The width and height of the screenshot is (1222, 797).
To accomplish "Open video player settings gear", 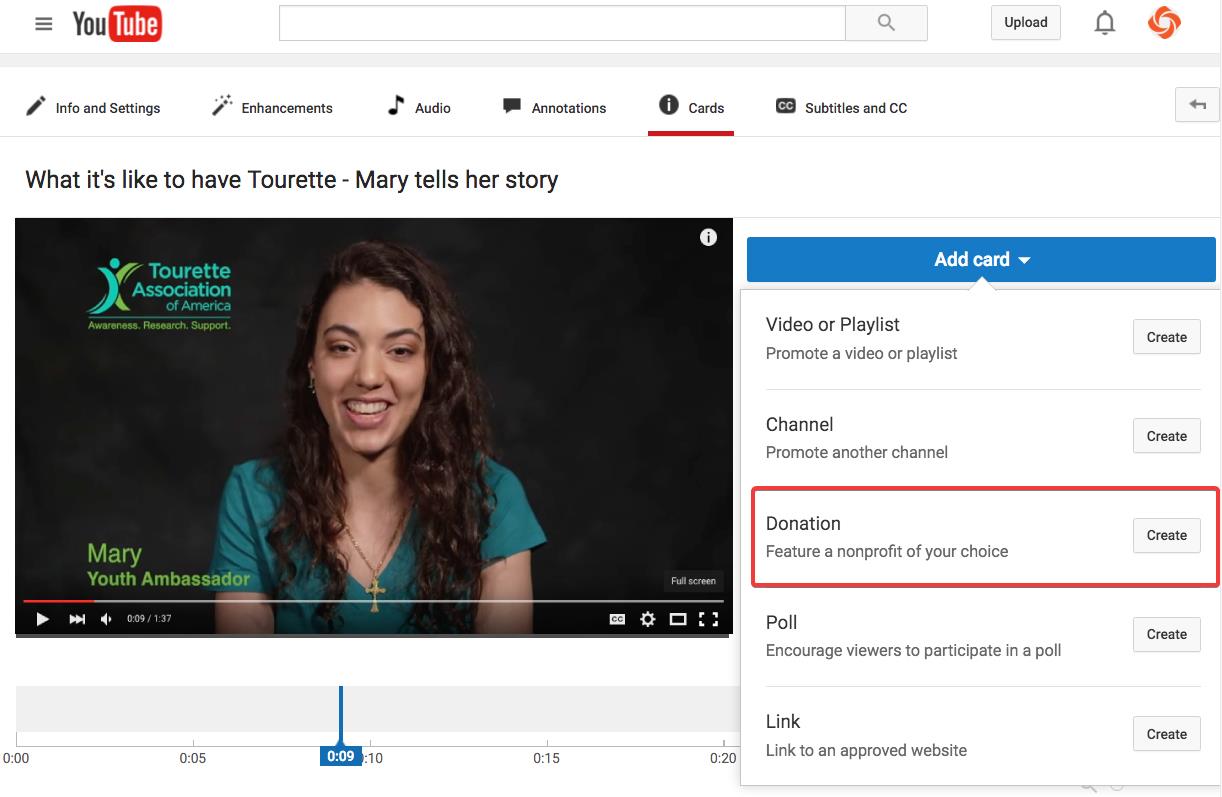I will [647, 619].
